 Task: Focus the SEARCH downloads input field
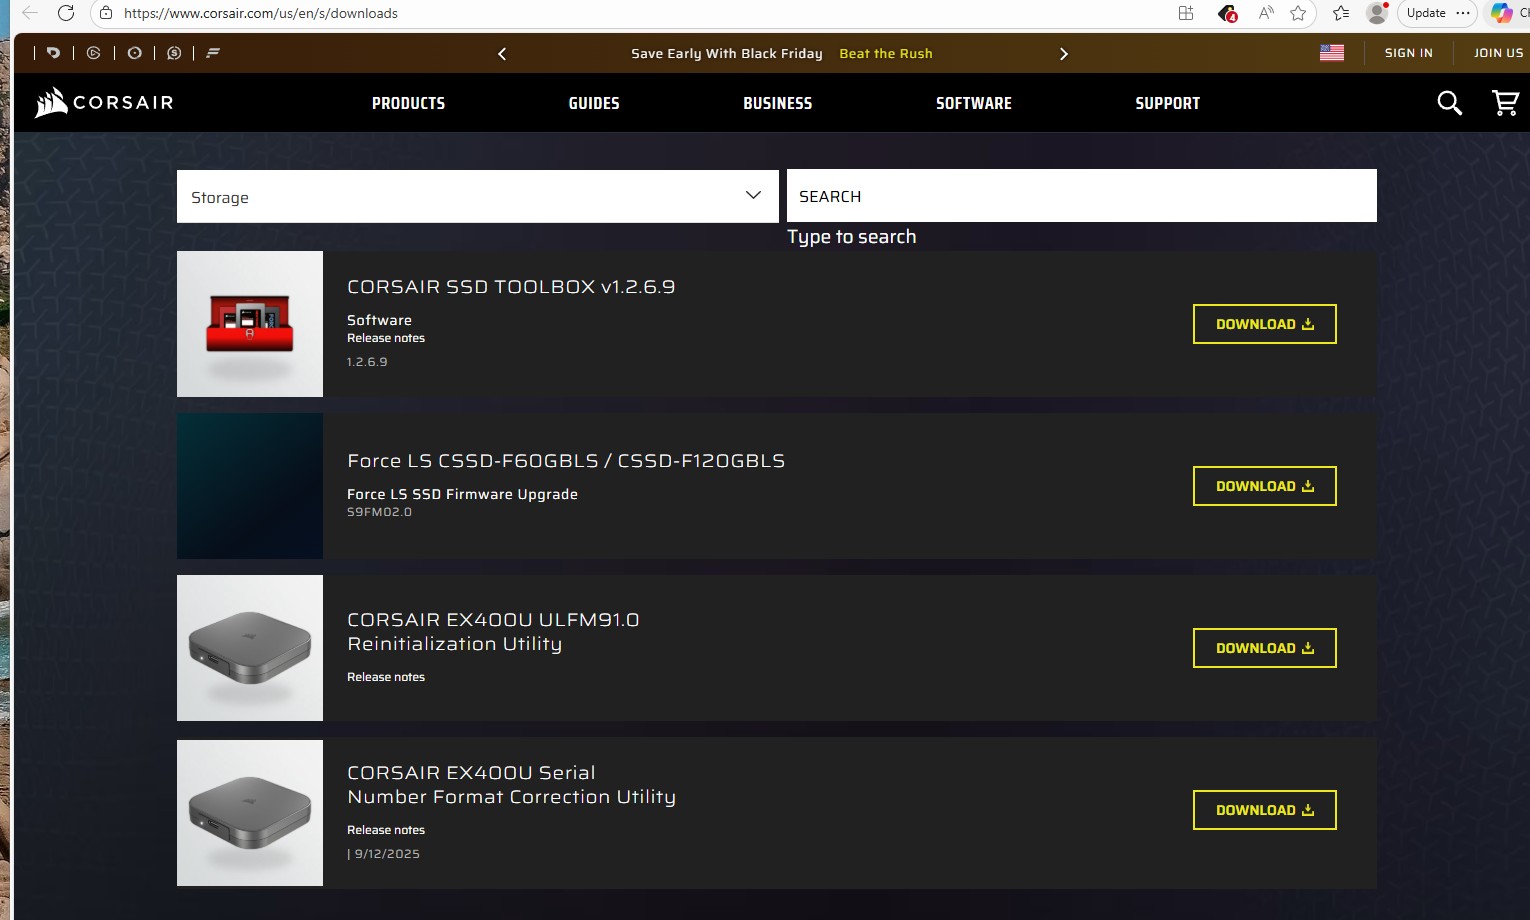[1082, 196]
